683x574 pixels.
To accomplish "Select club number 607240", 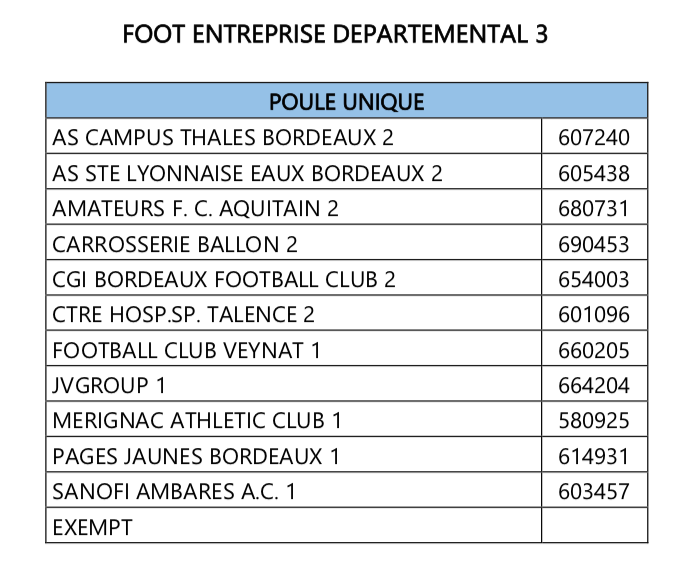I will point(594,138).
